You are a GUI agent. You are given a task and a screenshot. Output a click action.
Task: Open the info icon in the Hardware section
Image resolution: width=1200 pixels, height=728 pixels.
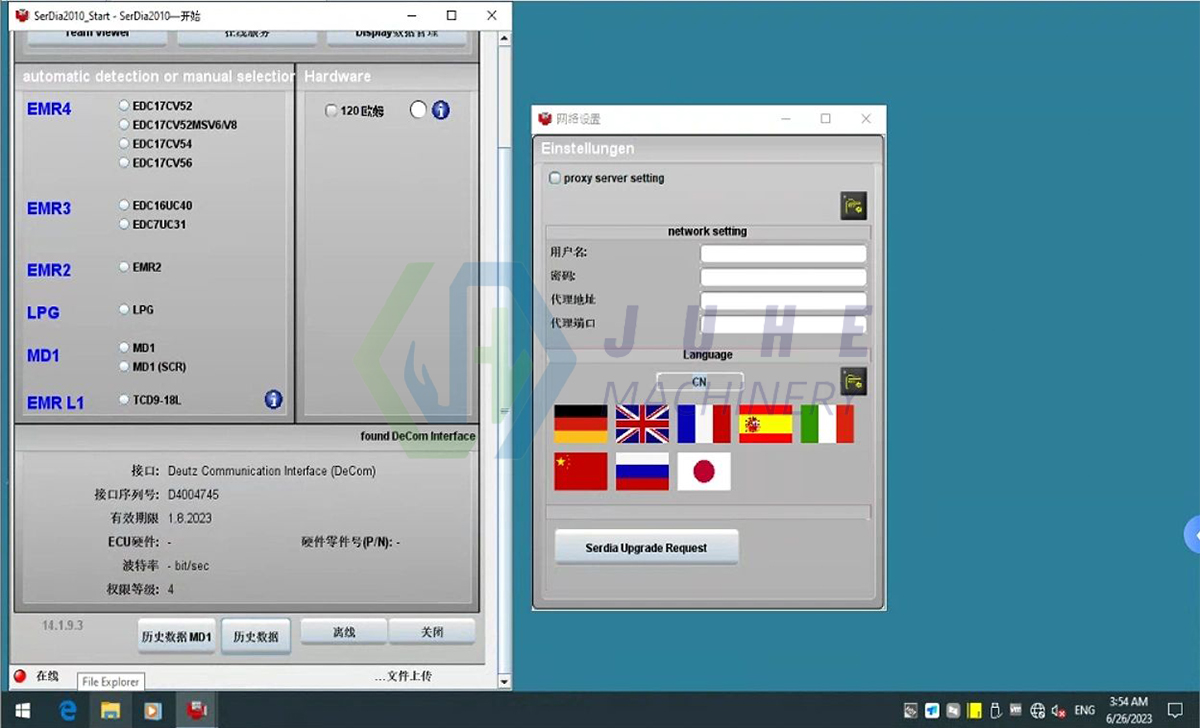coord(441,110)
